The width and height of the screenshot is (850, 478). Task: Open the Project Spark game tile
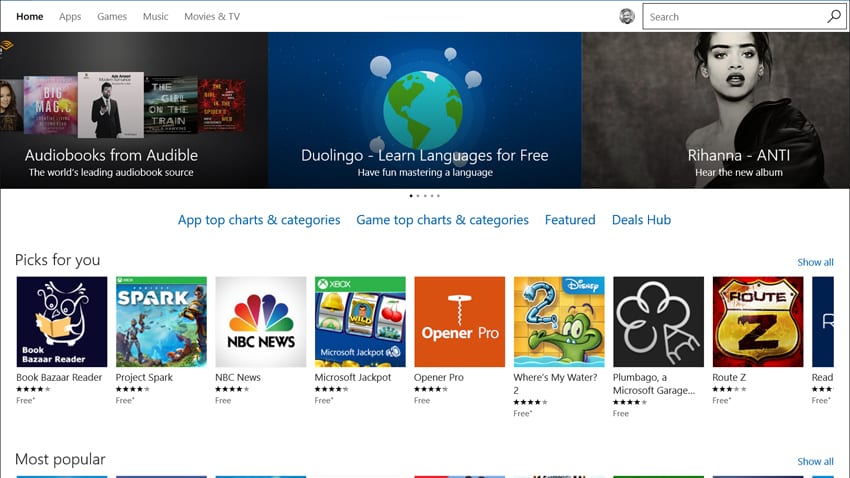[161, 322]
